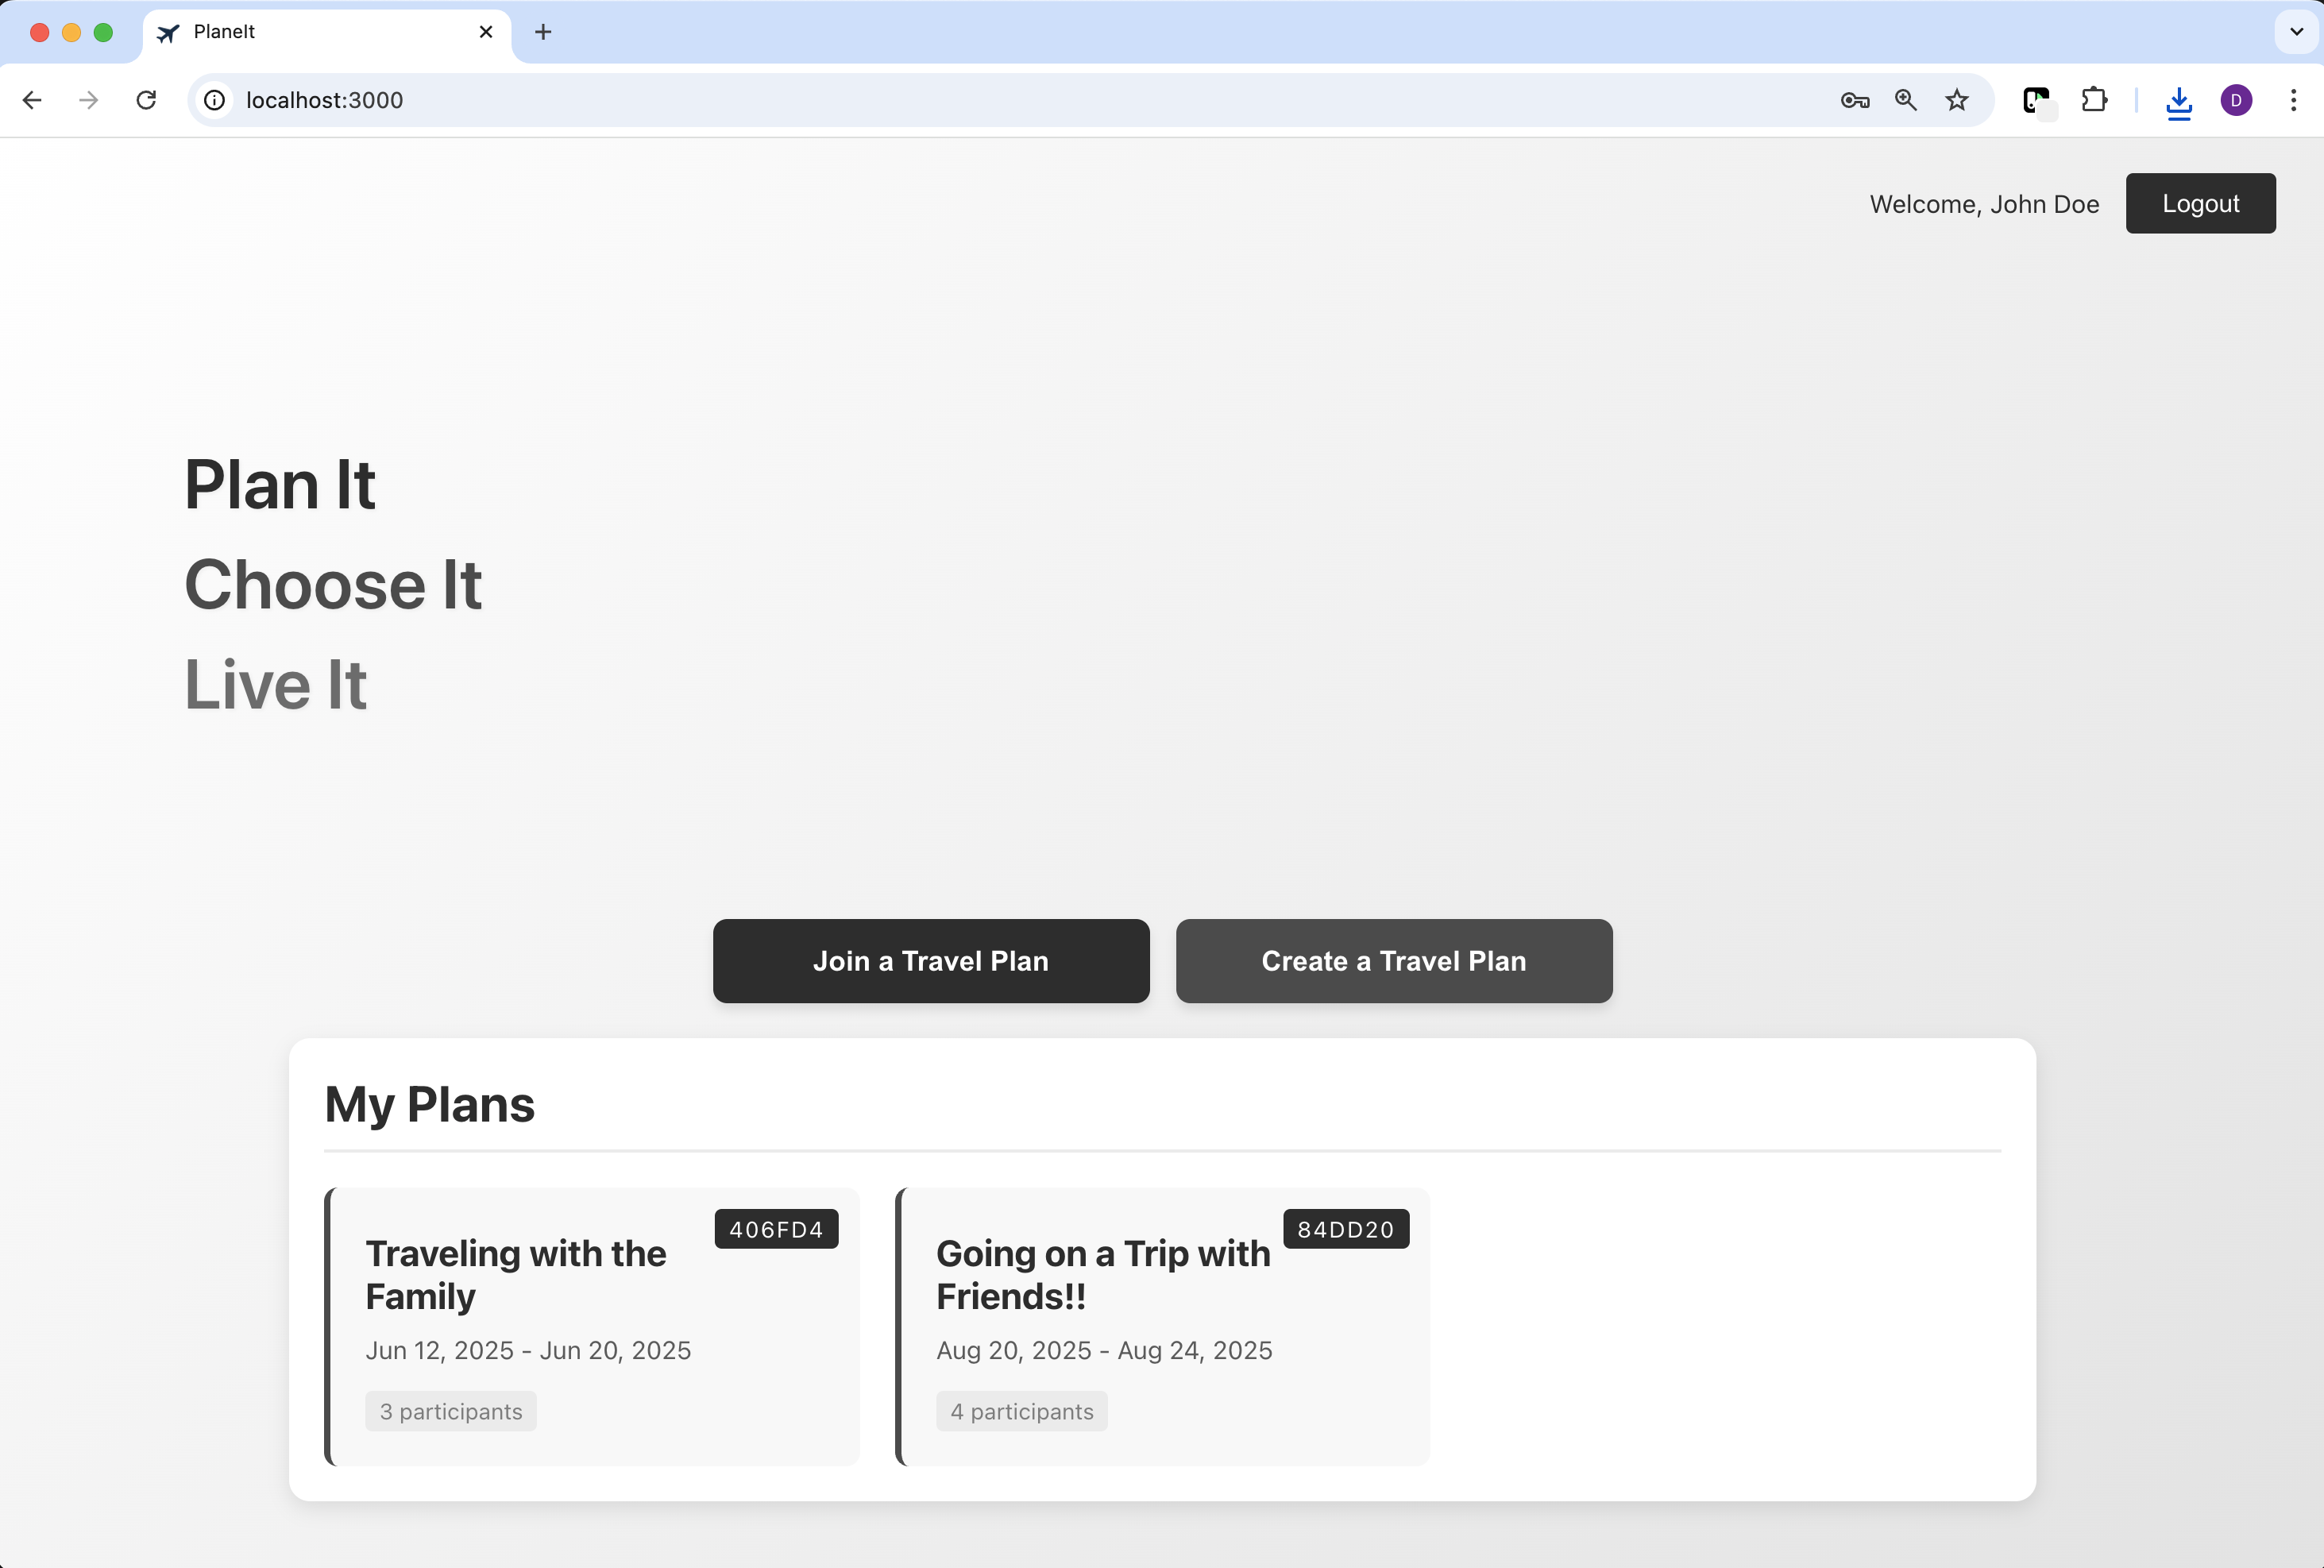Reload the localhost page
The image size is (2324, 1568).
146,100
